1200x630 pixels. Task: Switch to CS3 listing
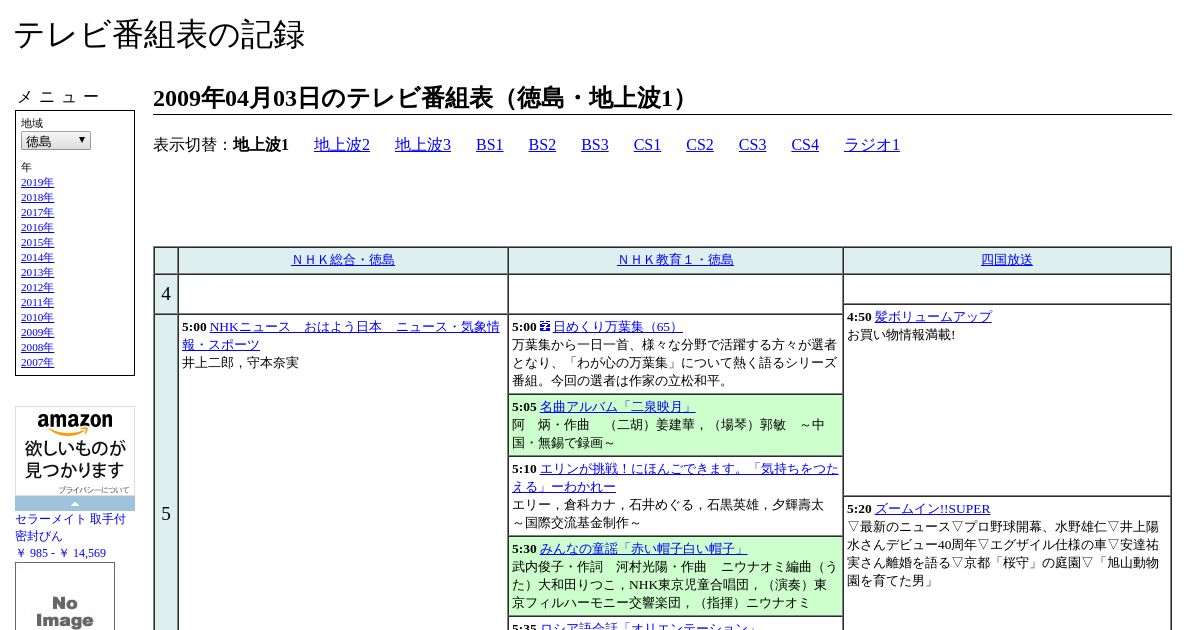[752, 145]
